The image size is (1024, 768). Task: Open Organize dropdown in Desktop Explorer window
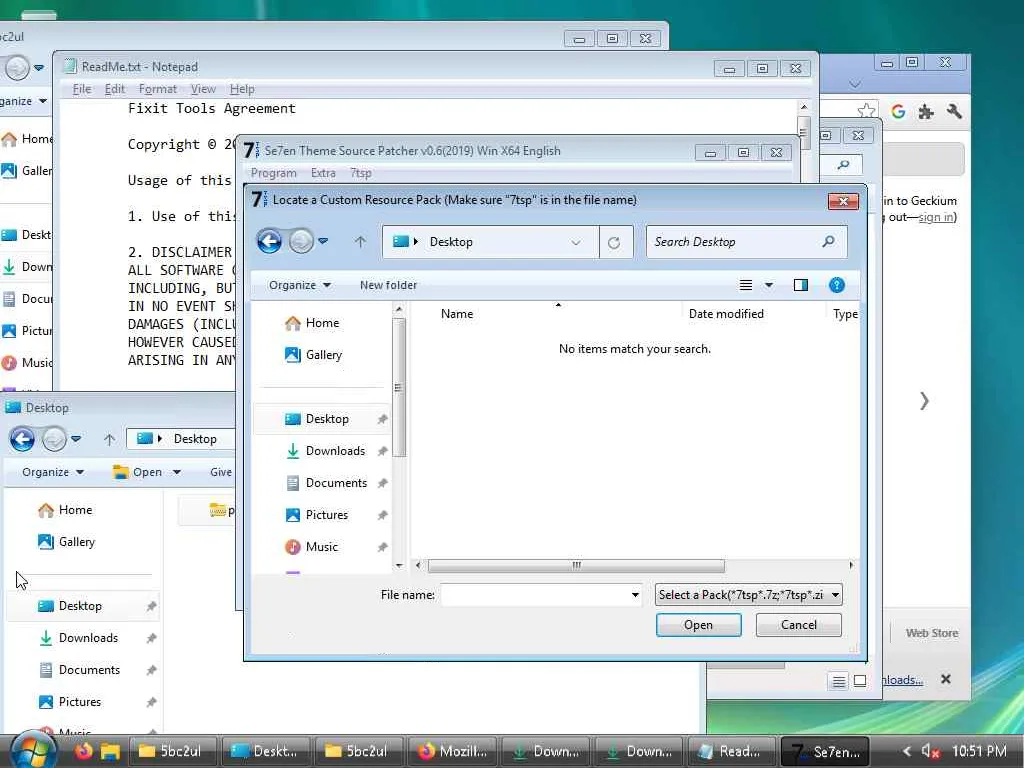[53, 472]
